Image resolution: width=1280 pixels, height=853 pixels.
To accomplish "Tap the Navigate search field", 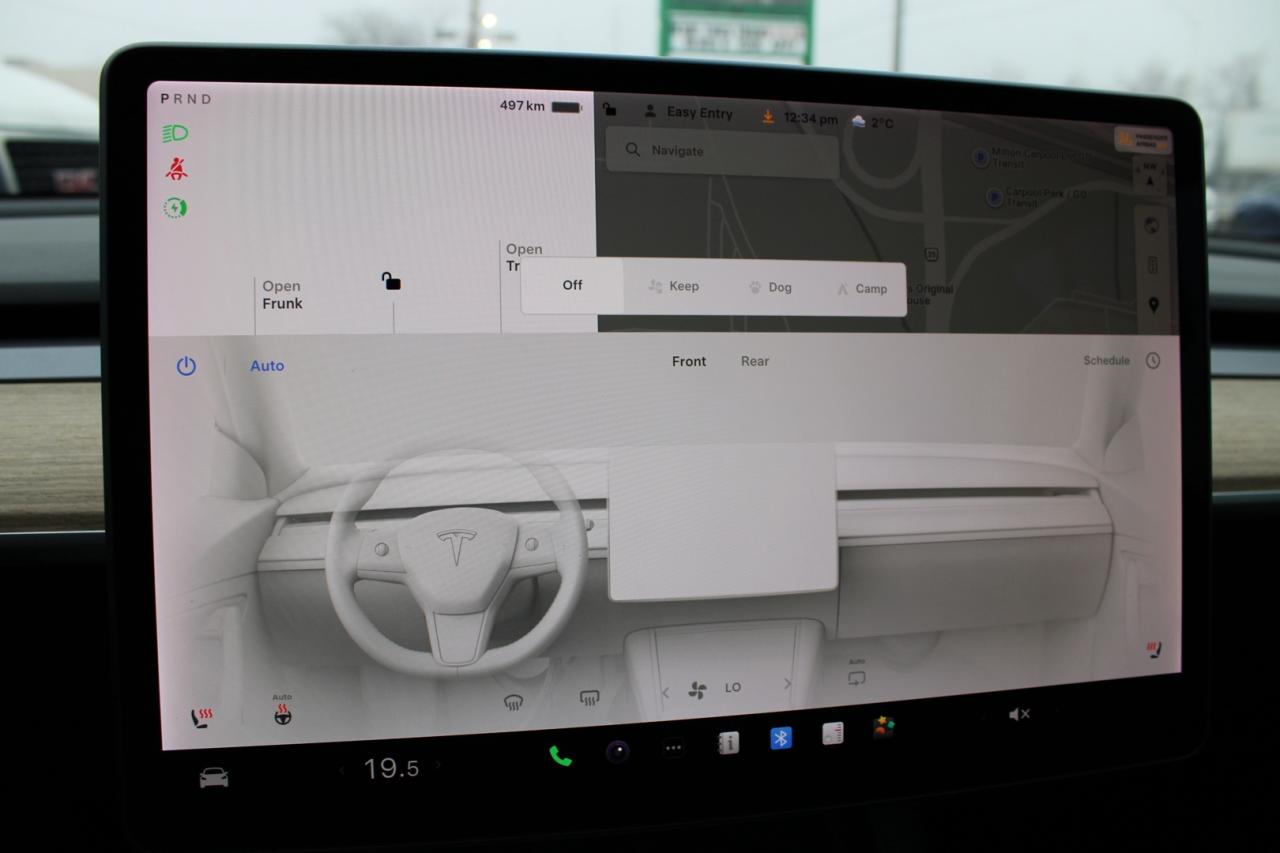I will [x=722, y=150].
